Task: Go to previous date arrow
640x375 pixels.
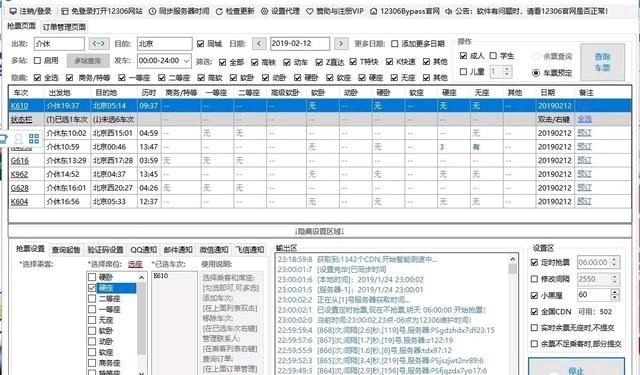Action: coord(259,43)
